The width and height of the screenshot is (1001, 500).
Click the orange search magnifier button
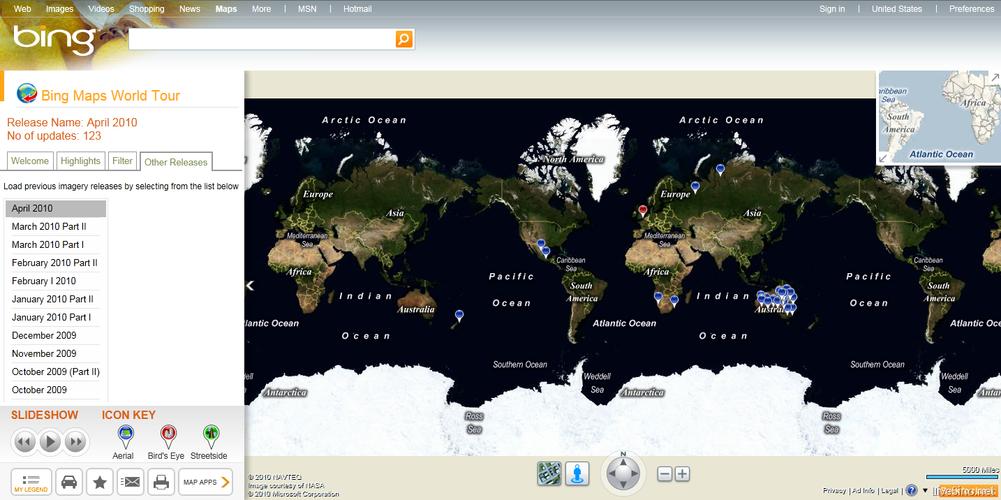click(x=404, y=39)
